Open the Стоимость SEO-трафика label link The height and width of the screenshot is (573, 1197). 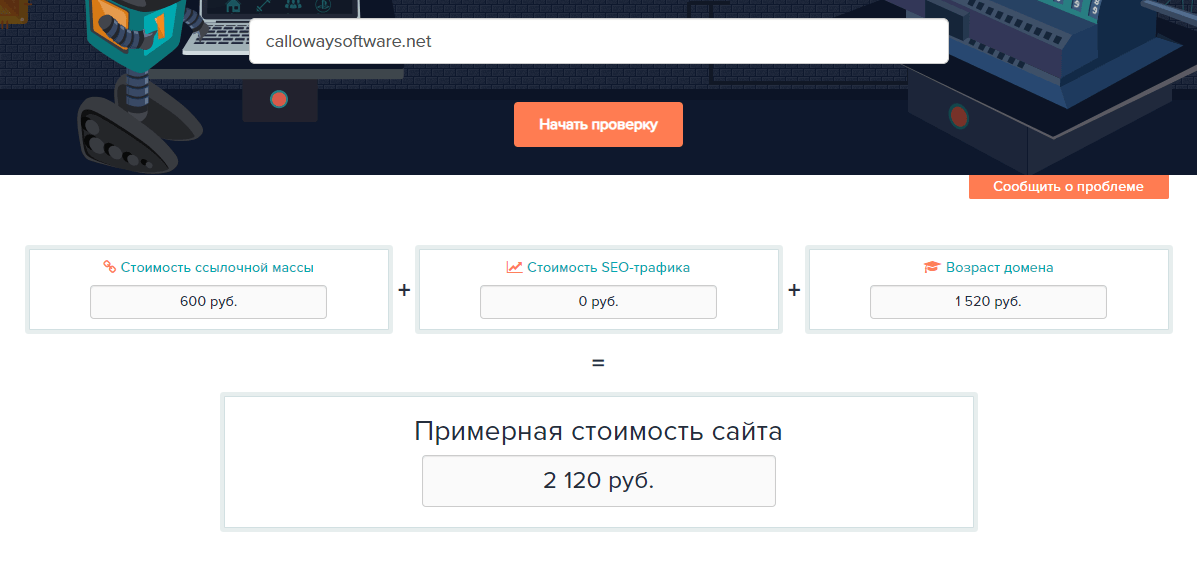pyautogui.click(x=608, y=267)
